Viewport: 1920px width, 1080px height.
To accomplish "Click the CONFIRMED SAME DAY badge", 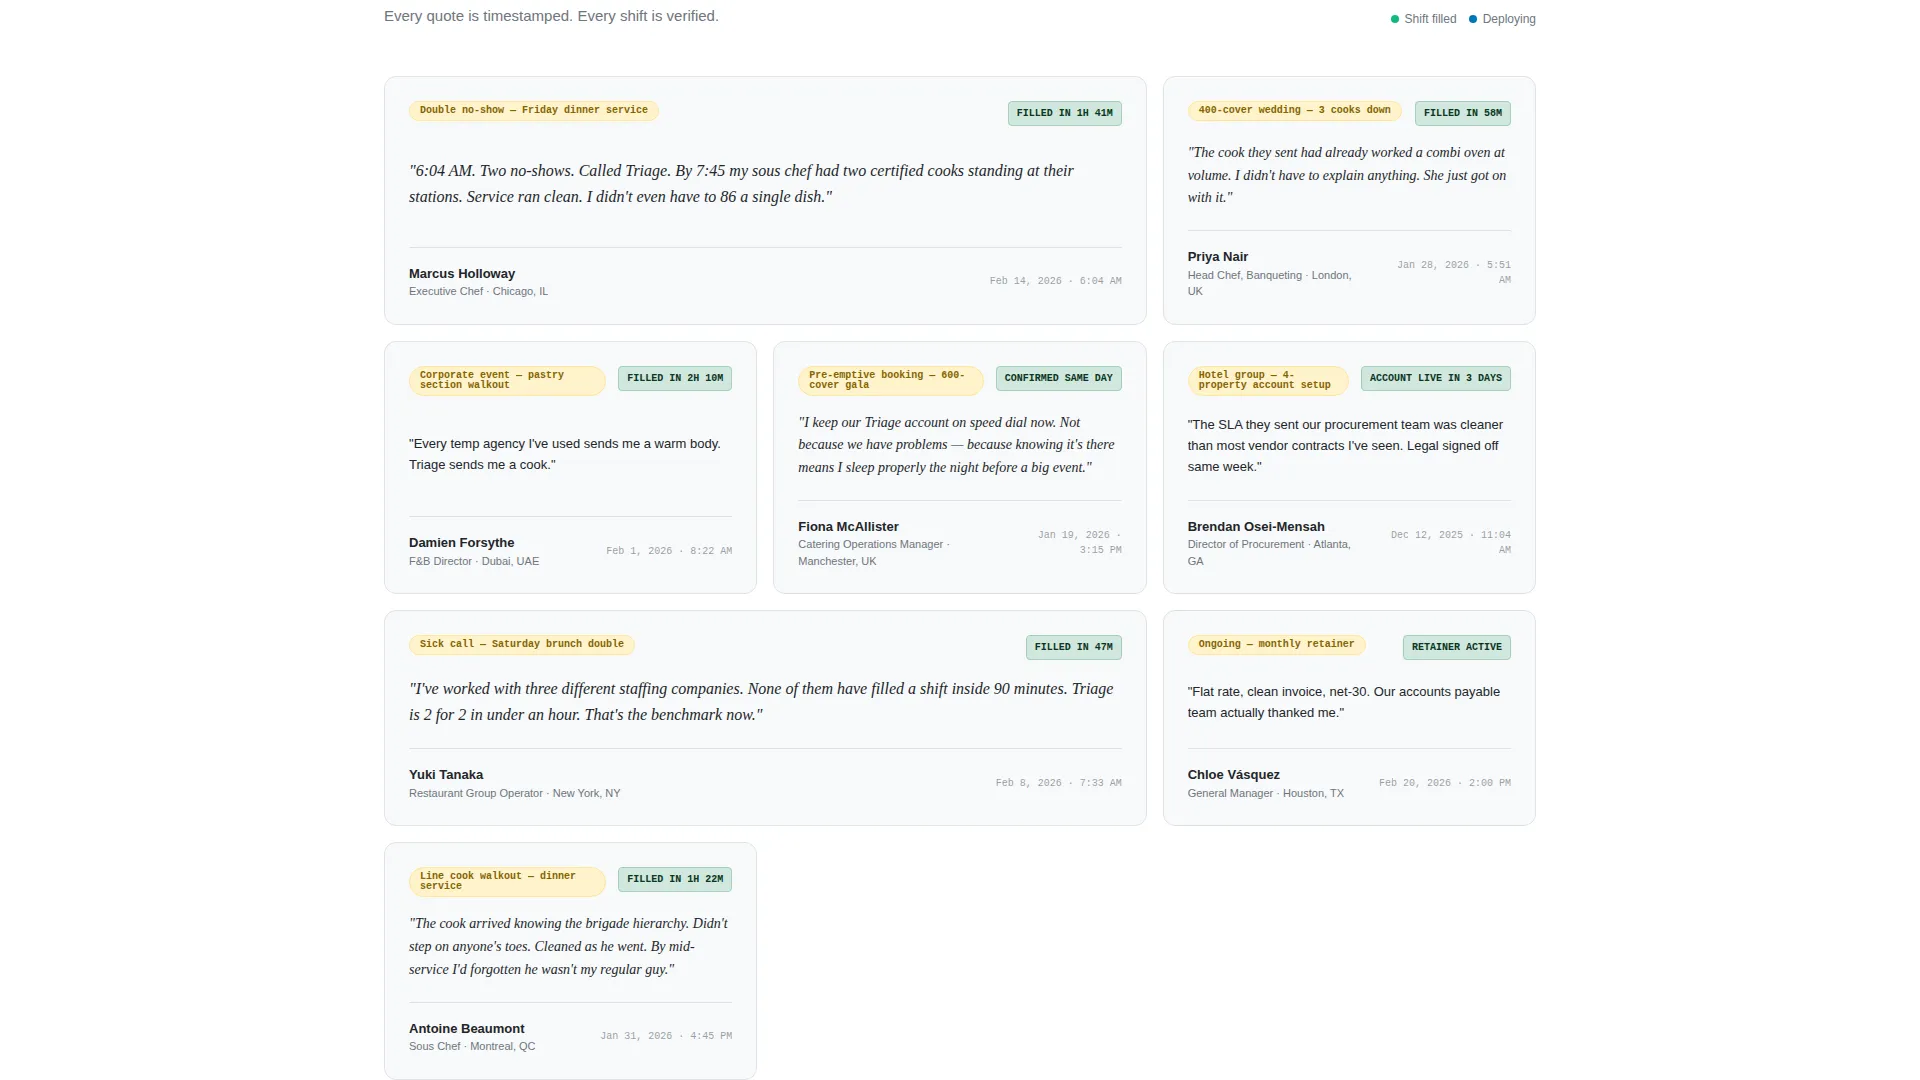I will coord(1058,378).
